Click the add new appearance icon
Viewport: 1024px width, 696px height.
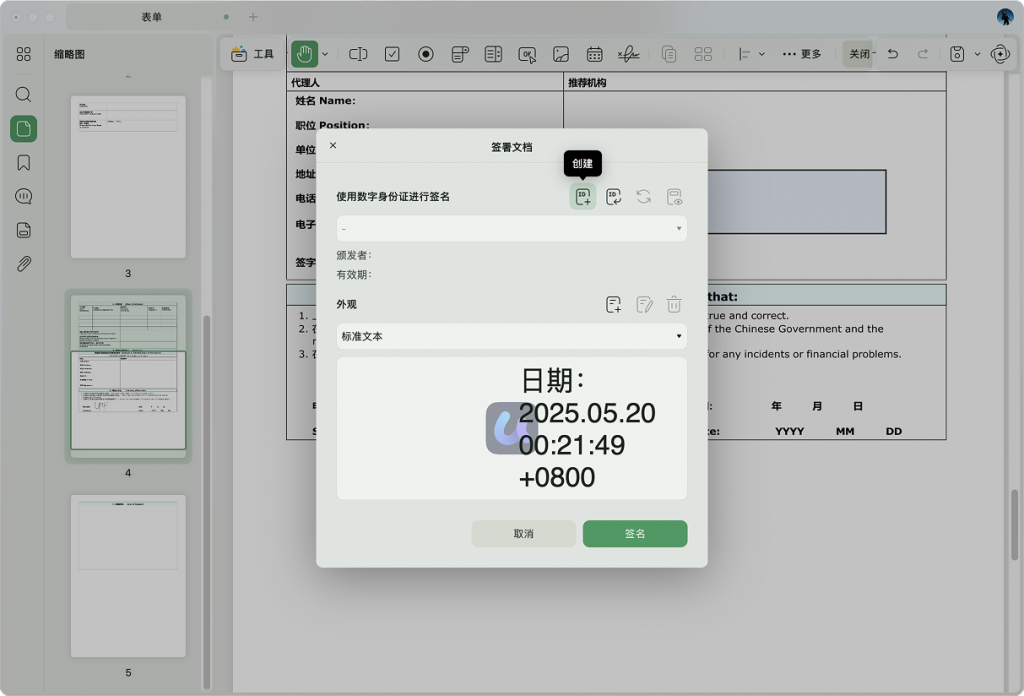(613, 304)
